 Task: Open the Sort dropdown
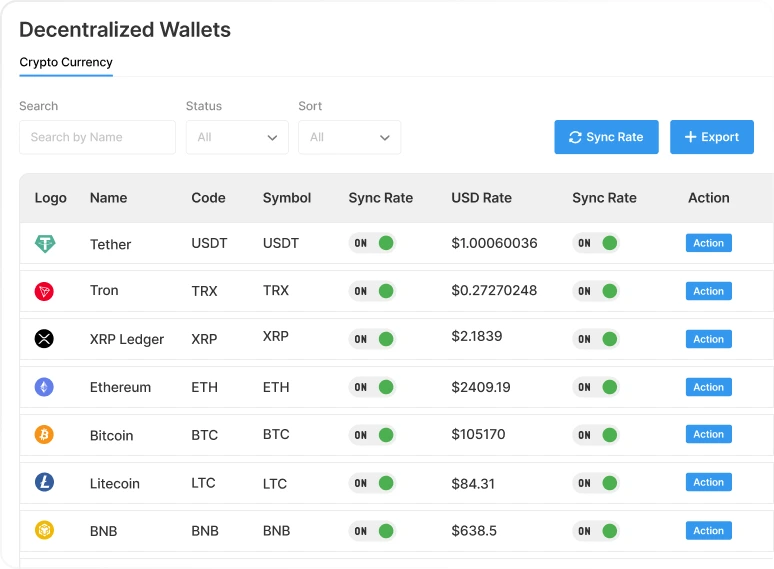349,137
